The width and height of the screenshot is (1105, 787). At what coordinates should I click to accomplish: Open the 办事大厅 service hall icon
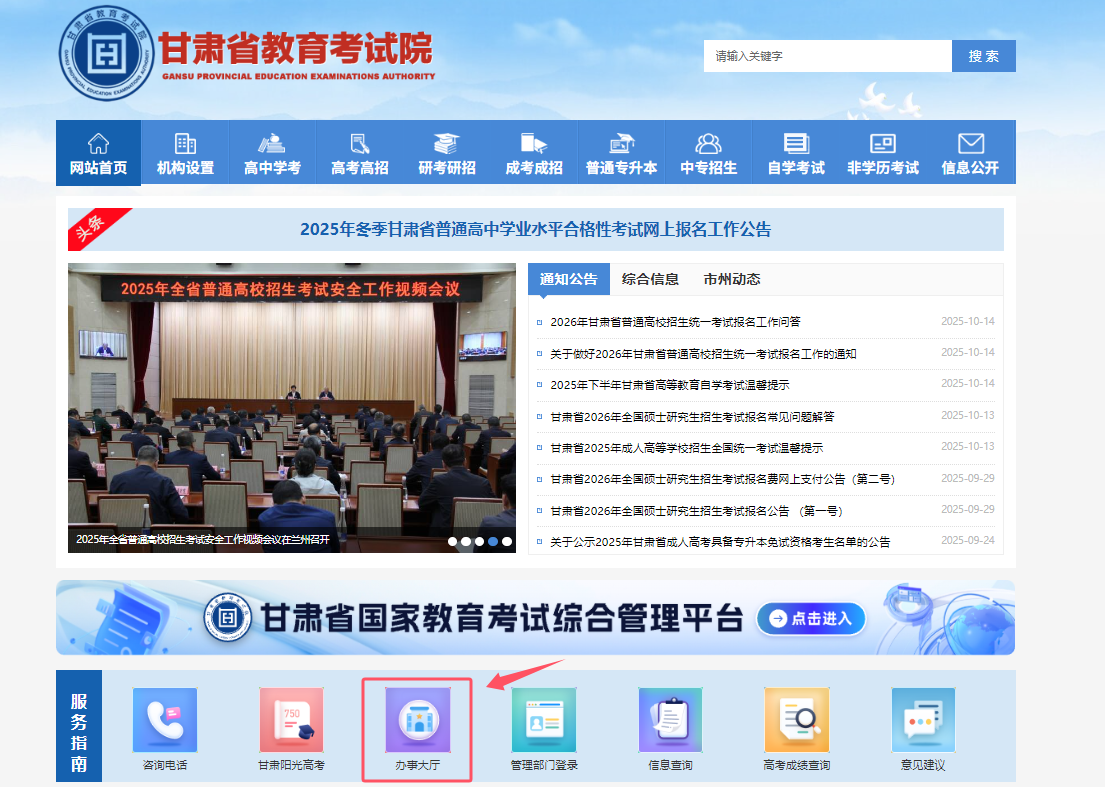[417, 720]
